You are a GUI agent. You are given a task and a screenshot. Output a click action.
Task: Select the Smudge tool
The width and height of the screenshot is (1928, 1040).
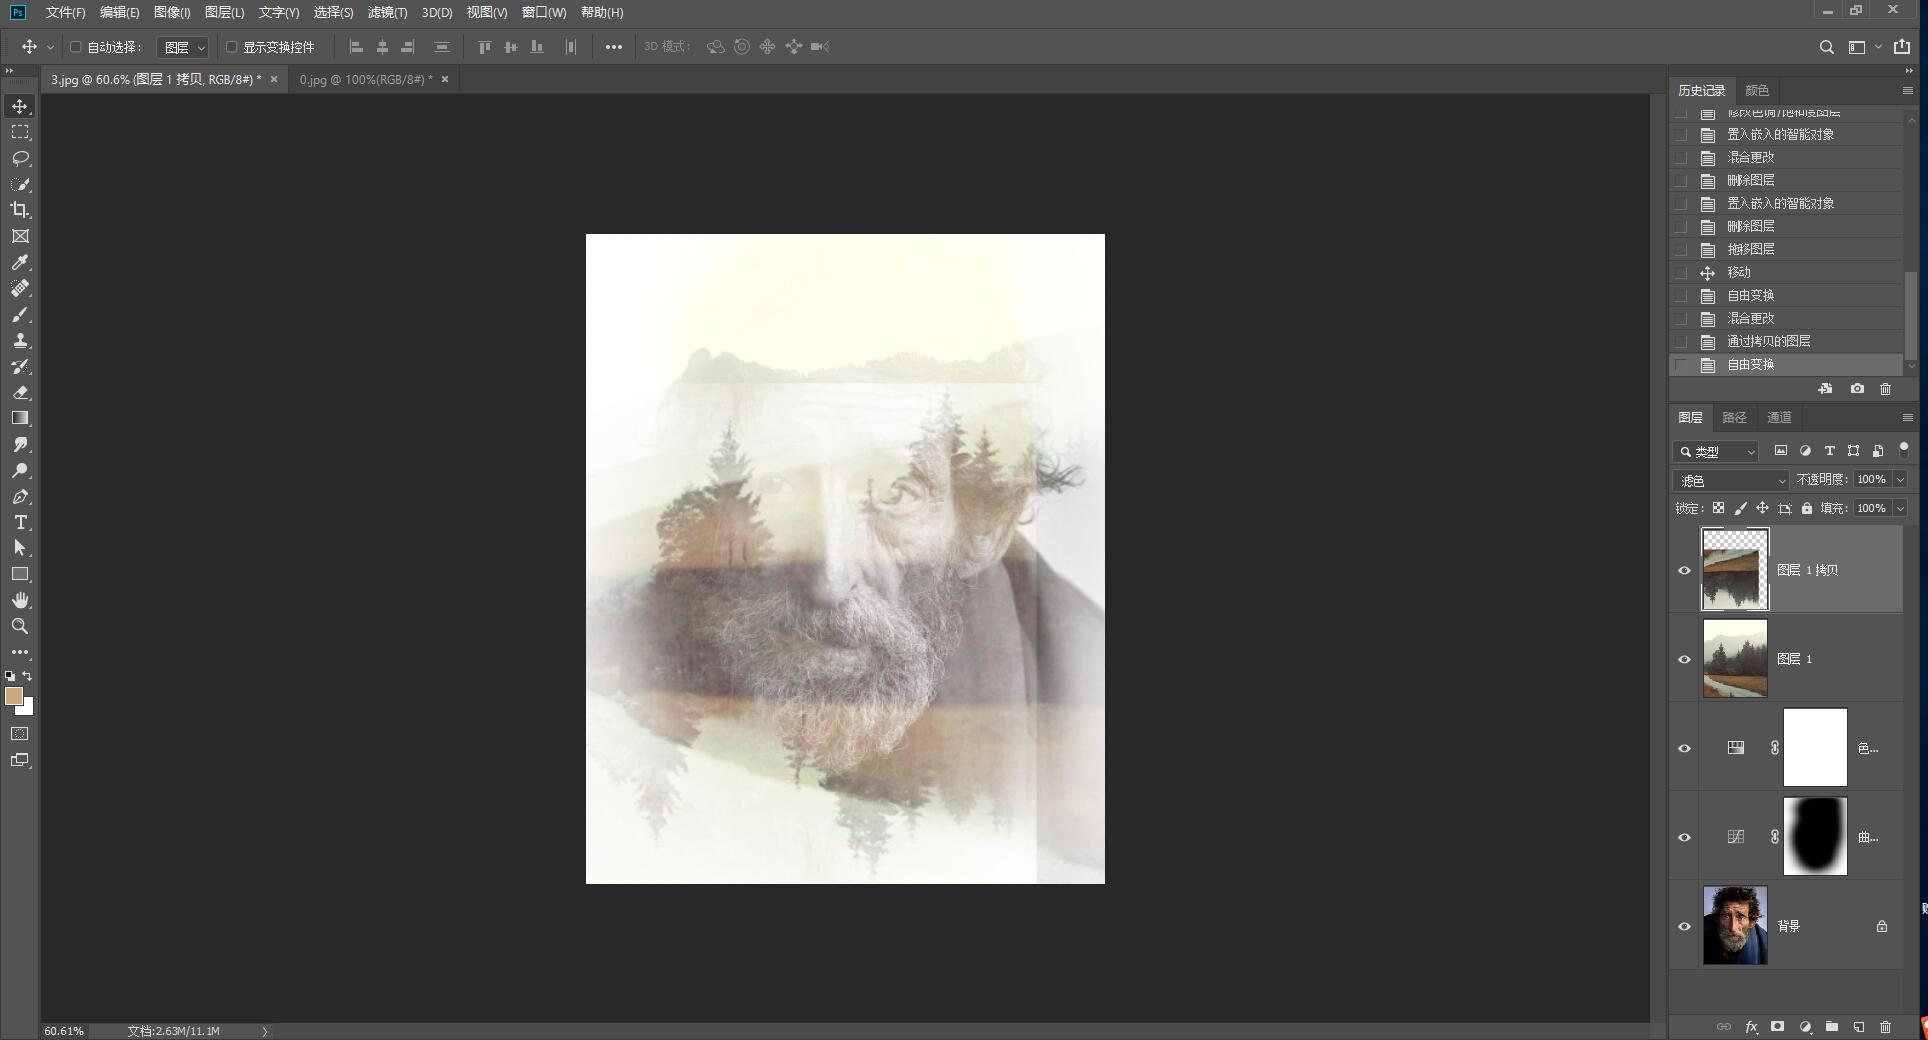click(x=20, y=444)
